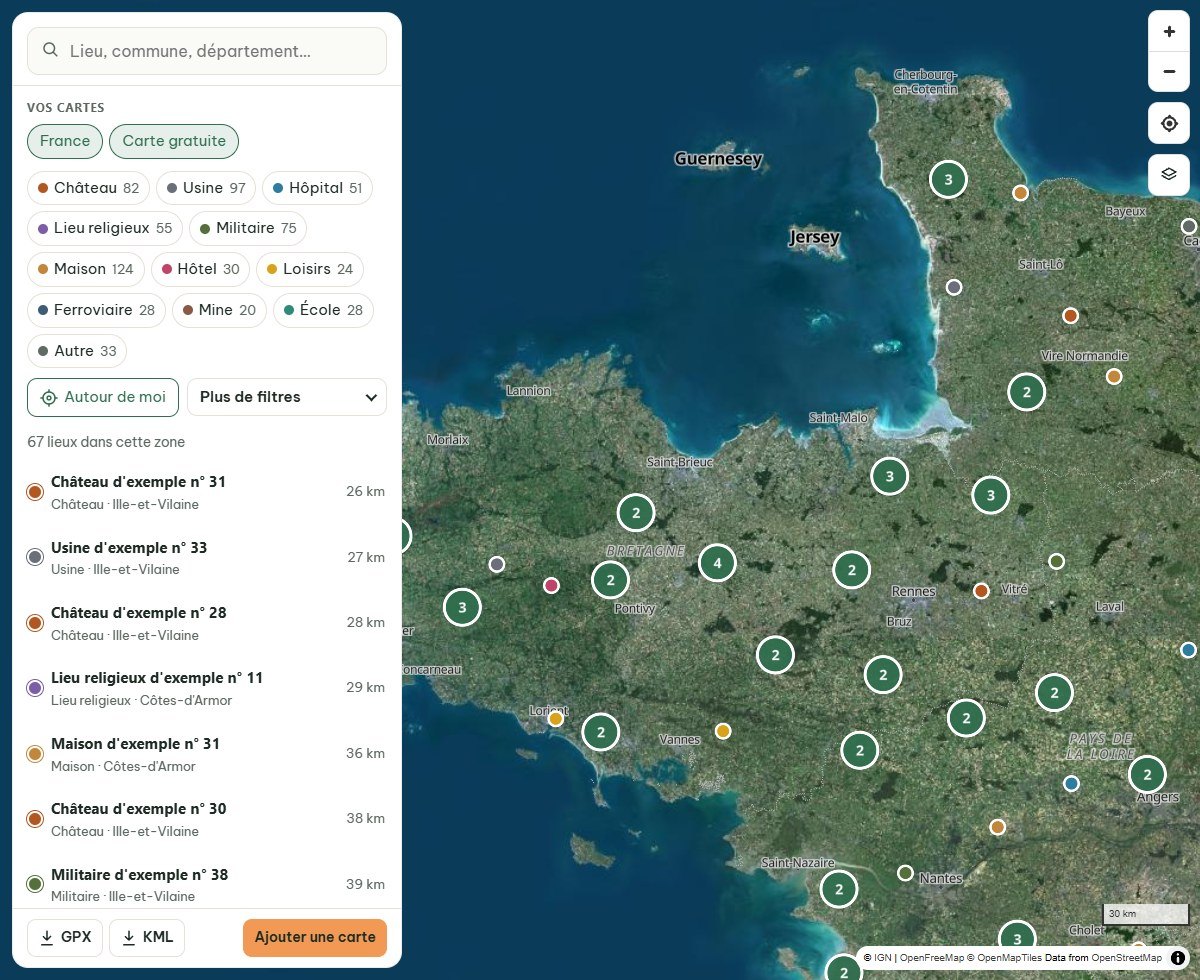1200x980 pixels.
Task: Open the cluster of 2 east of Lorient
Action: point(600,732)
